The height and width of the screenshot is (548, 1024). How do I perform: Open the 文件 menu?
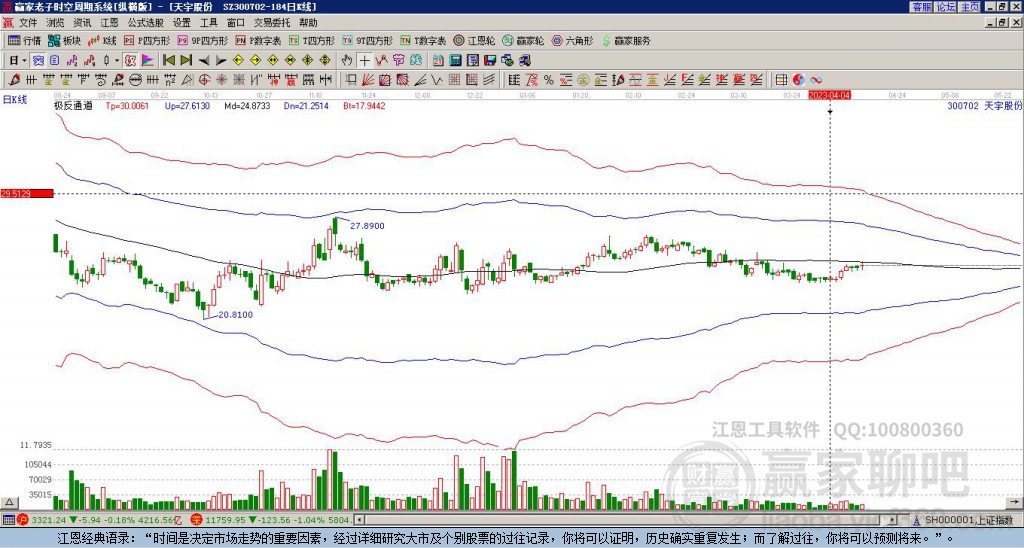[28, 23]
